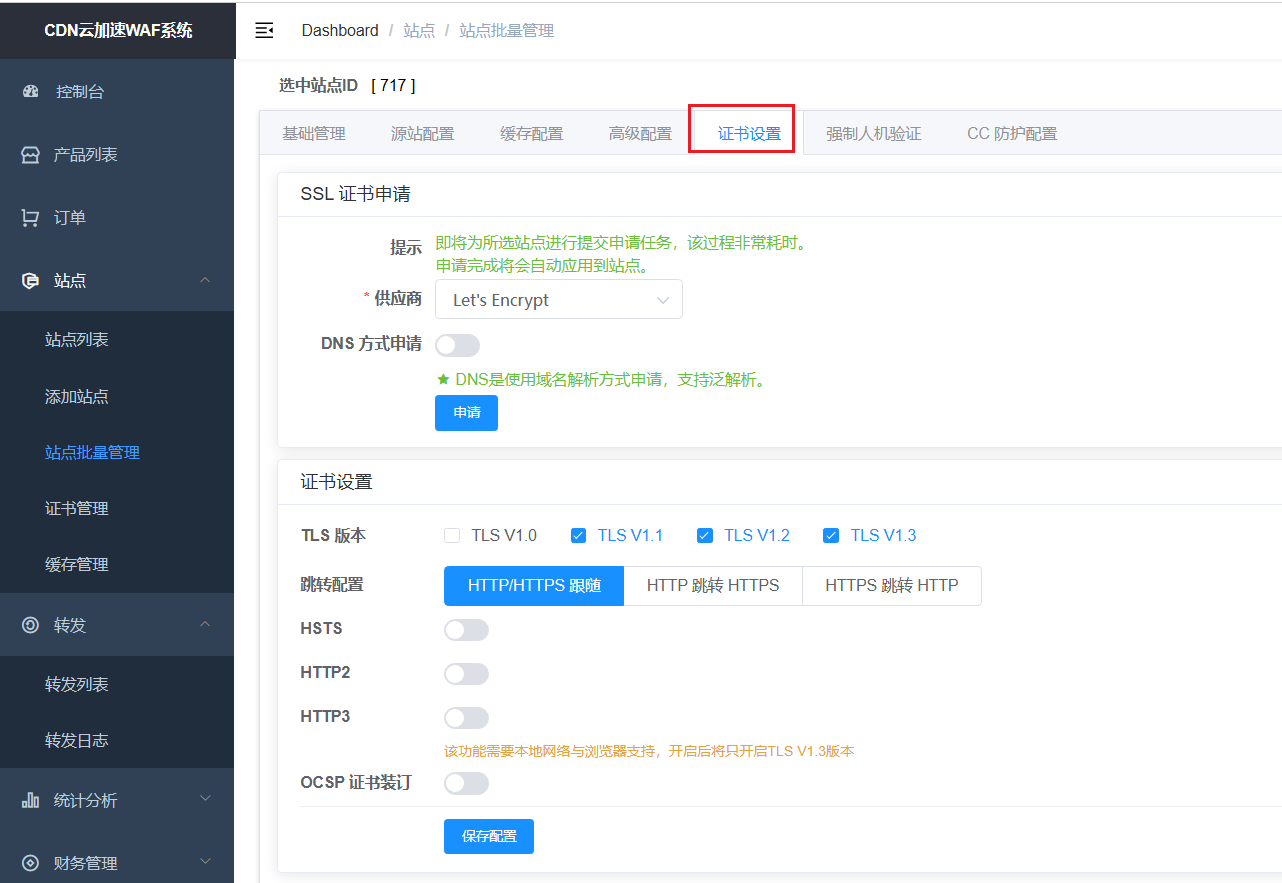The height and width of the screenshot is (883, 1282).
Task: Click the 产品列表 store icon
Action: pos(30,155)
